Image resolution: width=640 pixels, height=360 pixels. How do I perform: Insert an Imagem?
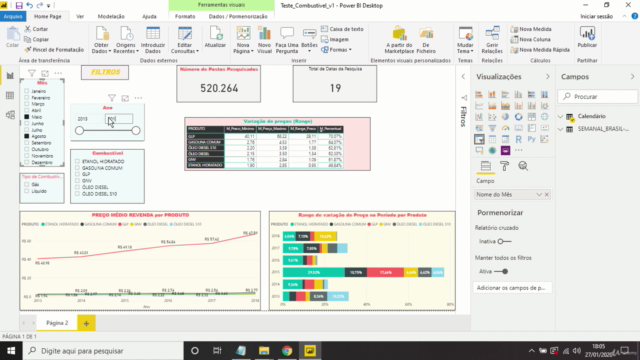(x=335, y=39)
